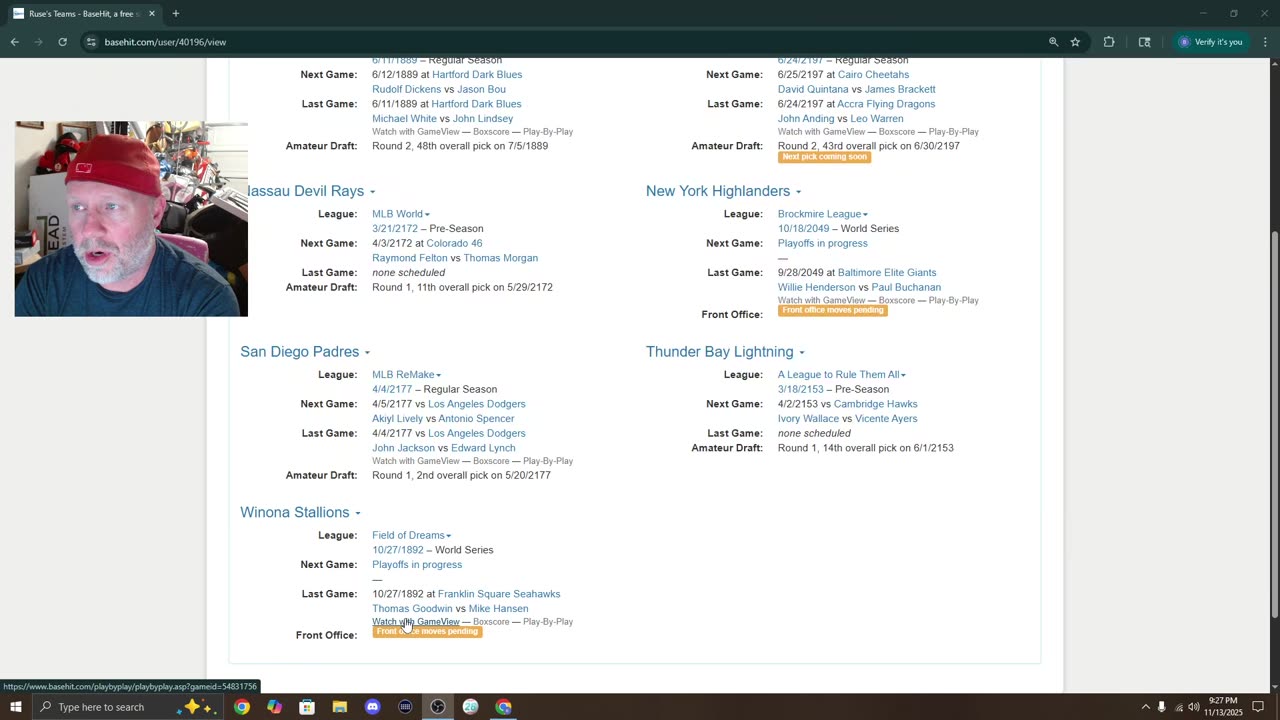Click the Verify it's you profile button
Image resolution: width=1280 pixels, height=720 pixels.
click(x=1210, y=42)
